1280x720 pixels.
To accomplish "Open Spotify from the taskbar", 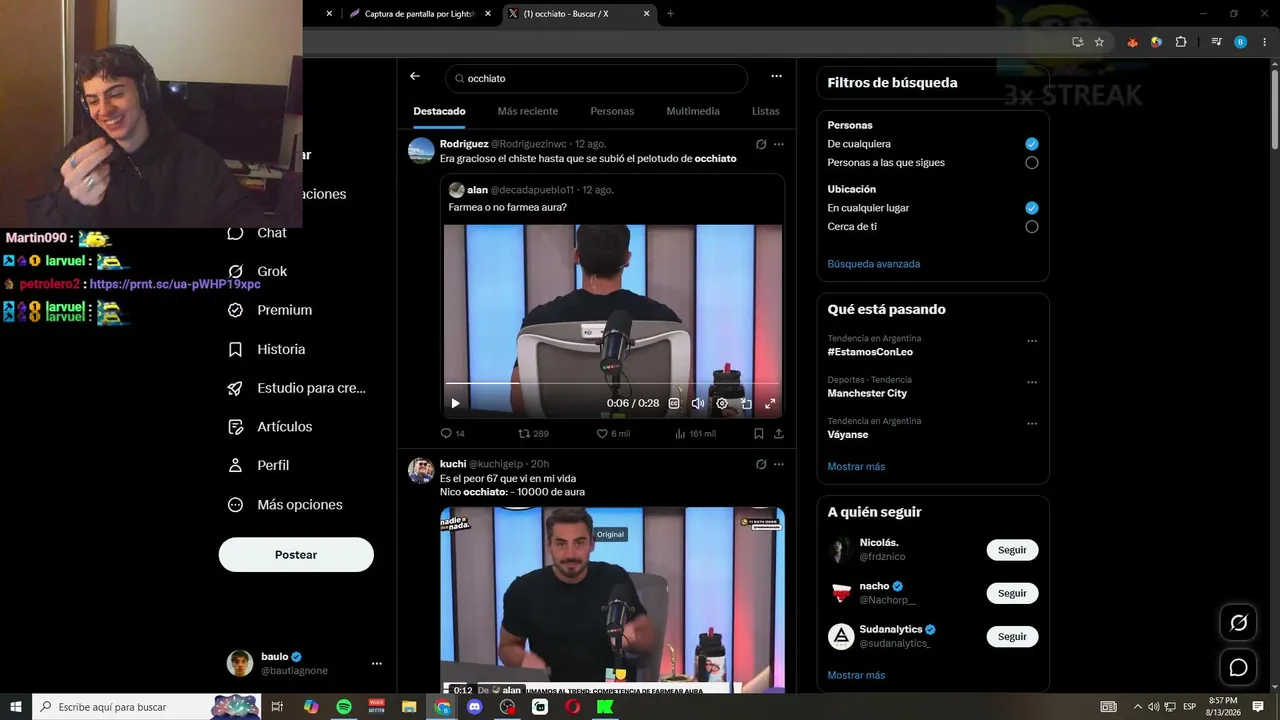I will click(x=344, y=707).
